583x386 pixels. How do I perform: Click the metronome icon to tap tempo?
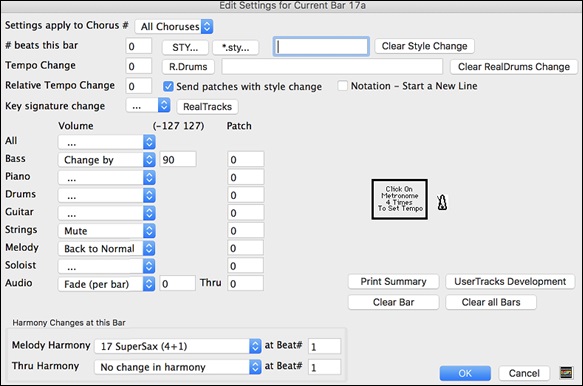tap(442, 203)
